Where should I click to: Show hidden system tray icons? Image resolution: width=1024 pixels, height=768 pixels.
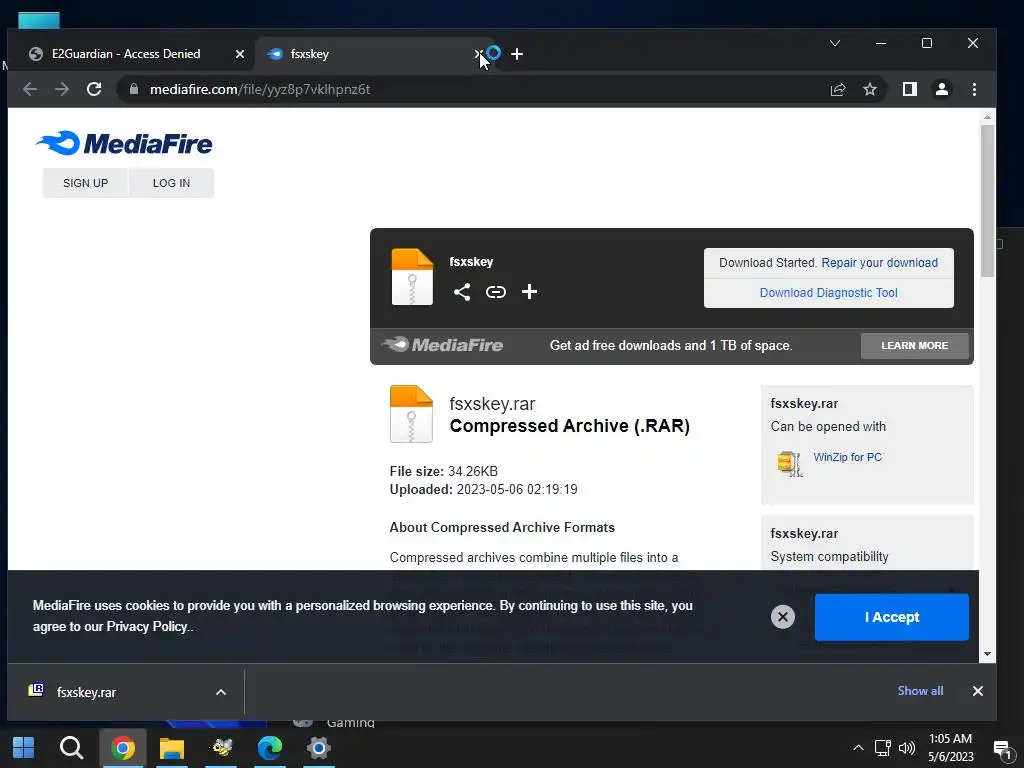point(858,748)
